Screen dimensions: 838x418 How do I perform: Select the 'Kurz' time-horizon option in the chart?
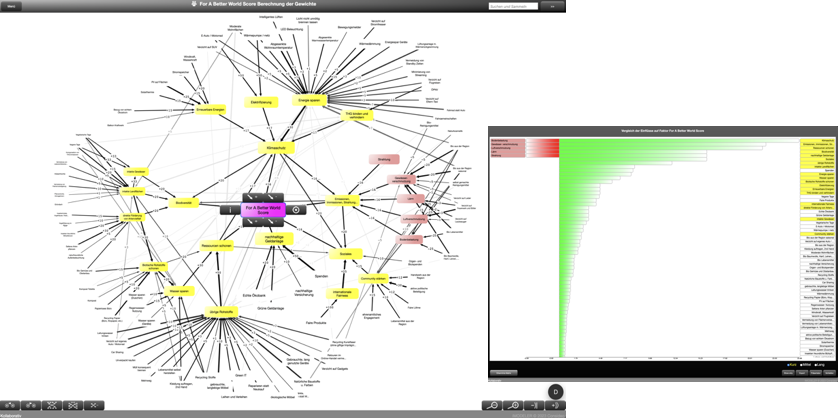pos(792,365)
